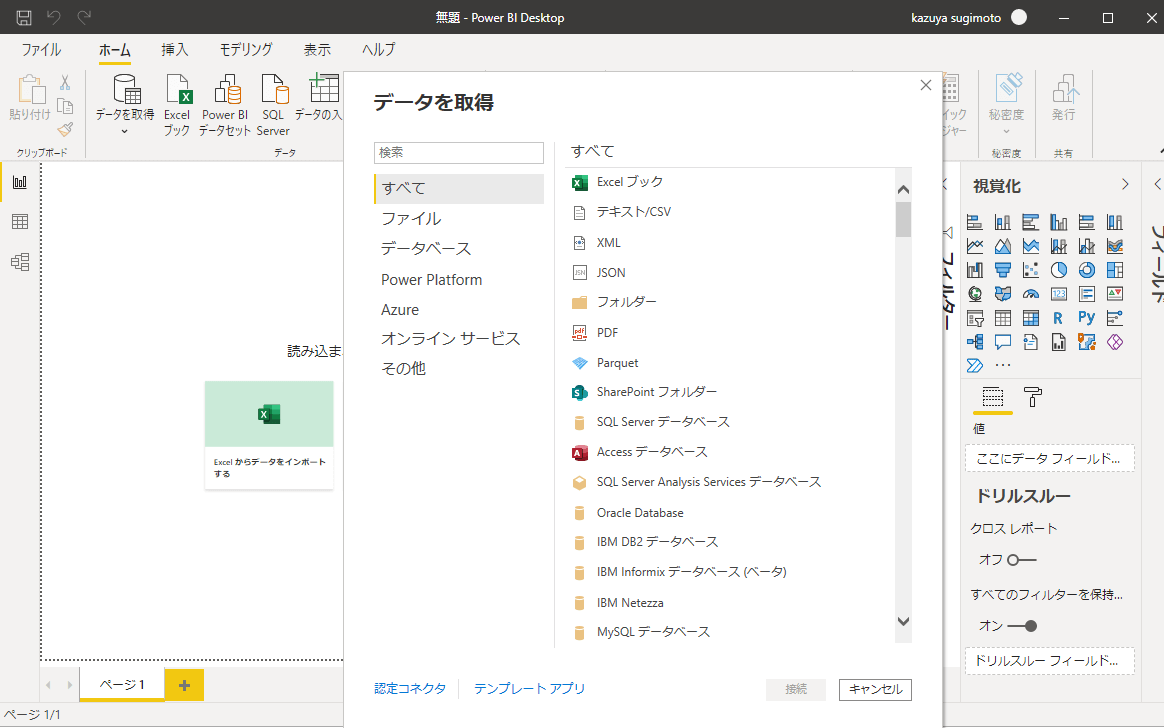Image resolution: width=1164 pixels, height=728 pixels.
Task: Select the scatter chart visual
Action: tap(1031, 270)
